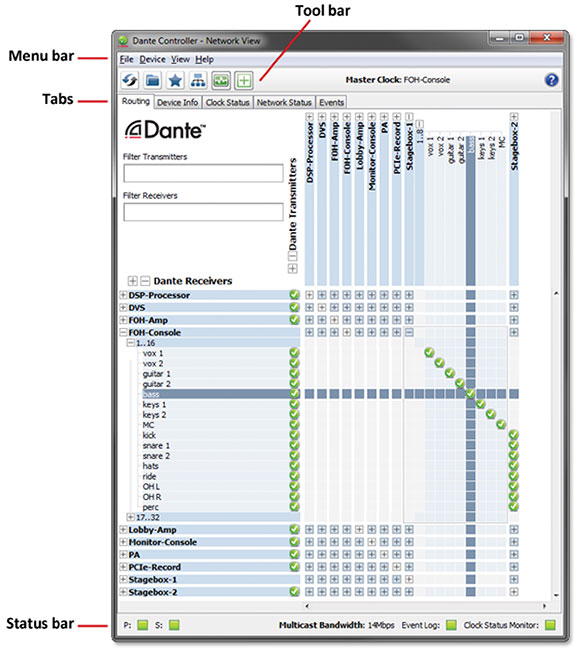Click the Clock Status Monitor green indicator
The height and width of the screenshot is (654, 580).
tap(550, 625)
